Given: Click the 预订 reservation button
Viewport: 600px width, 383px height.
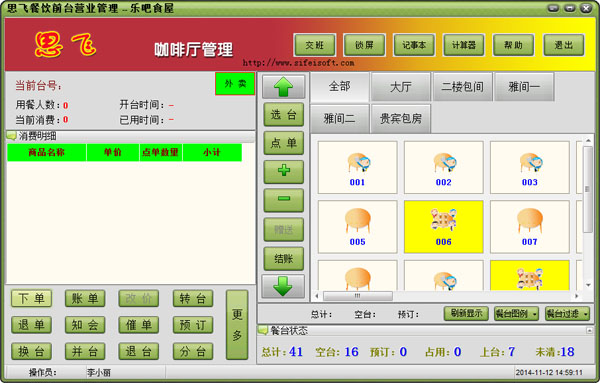Looking at the screenshot, I should pyautogui.click(x=193, y=325).
